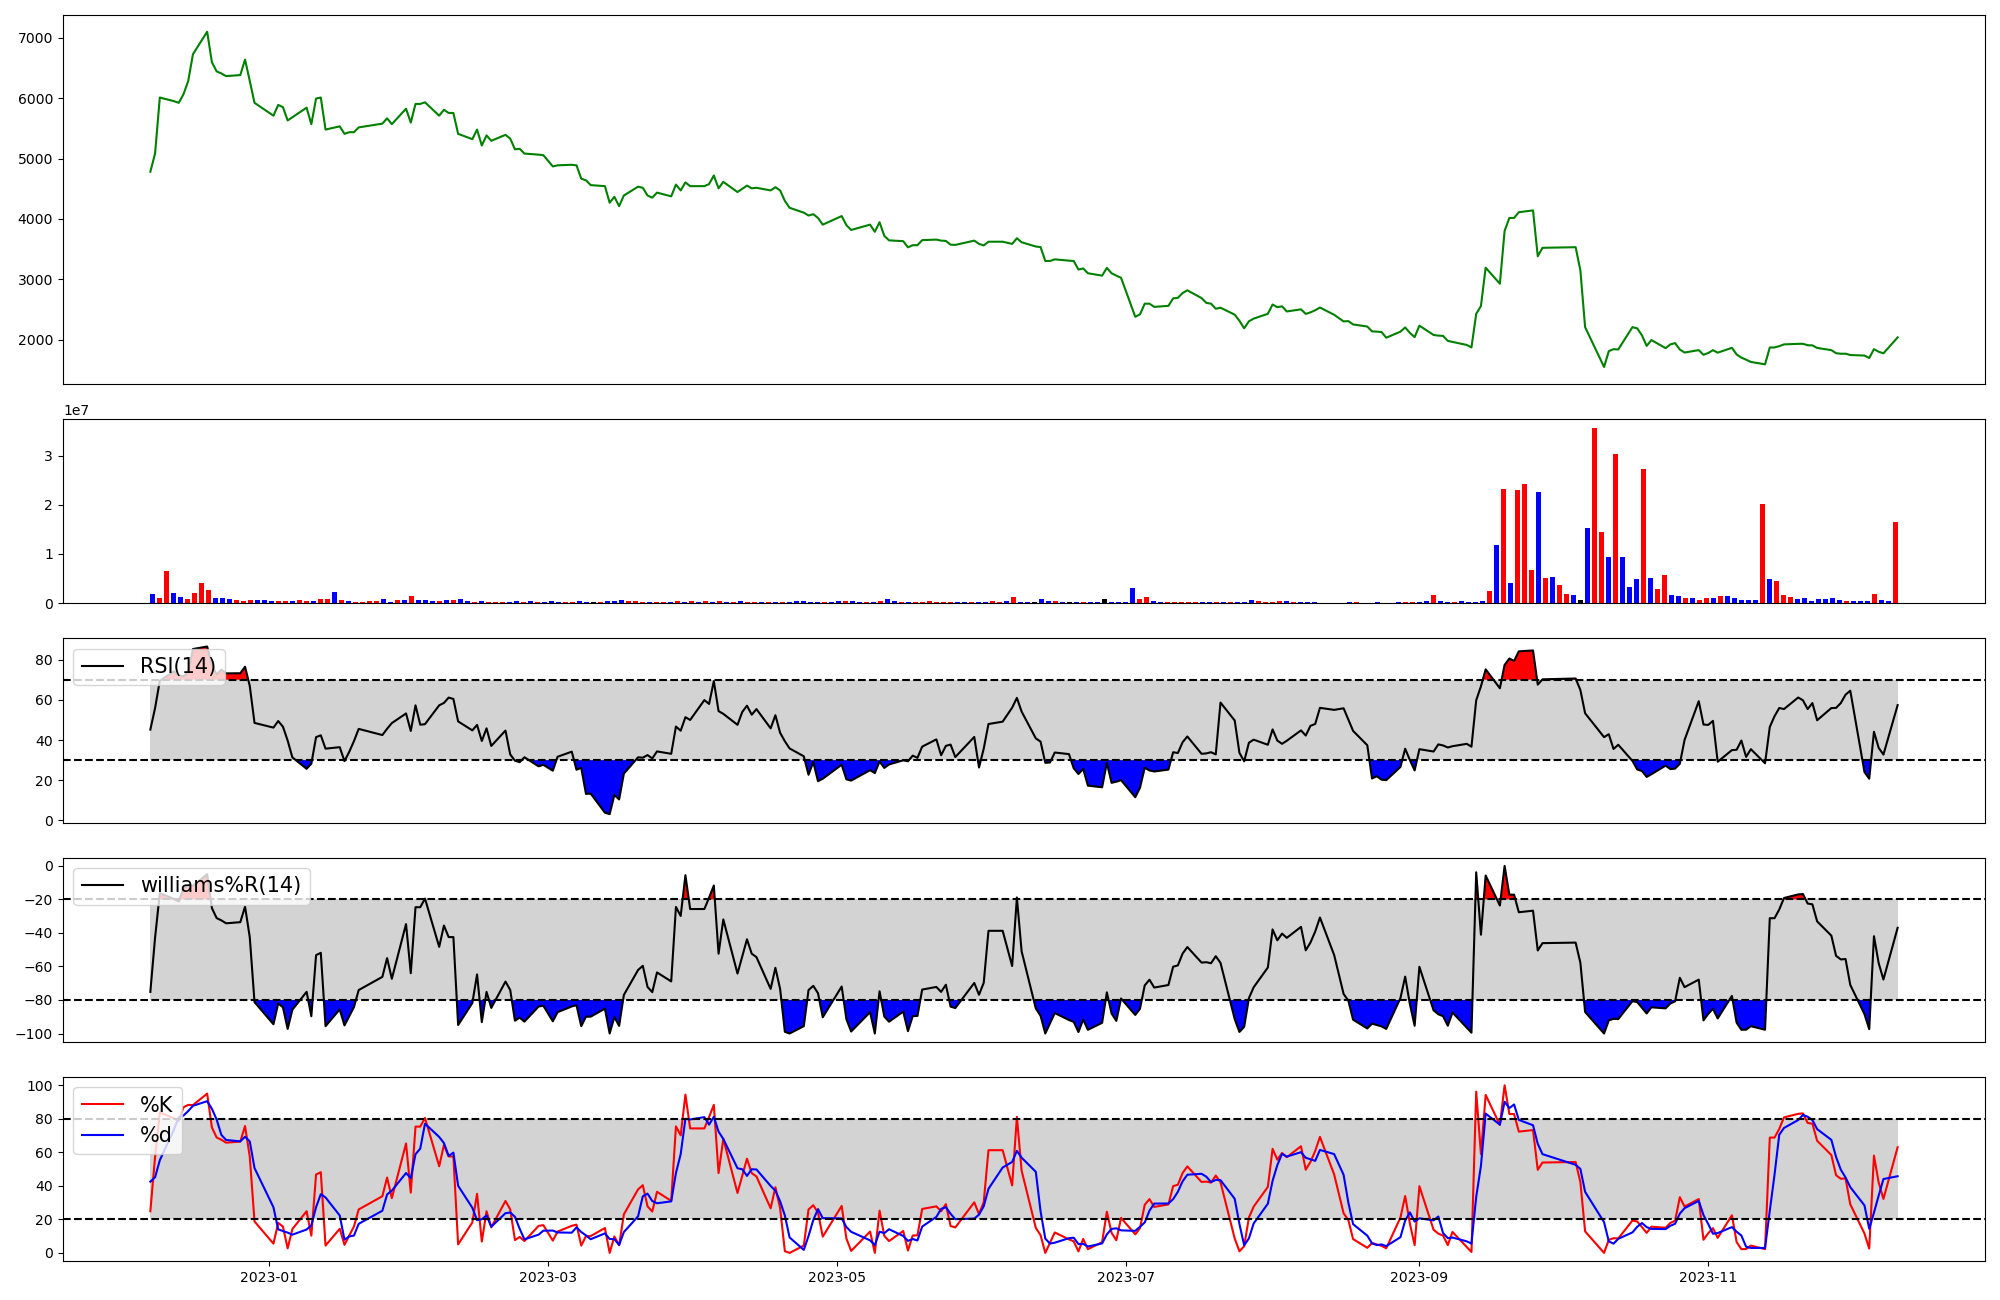The image size is (2000, 1300).
Task: Click the 7000 tick on price axis
Action: point(35,38)
